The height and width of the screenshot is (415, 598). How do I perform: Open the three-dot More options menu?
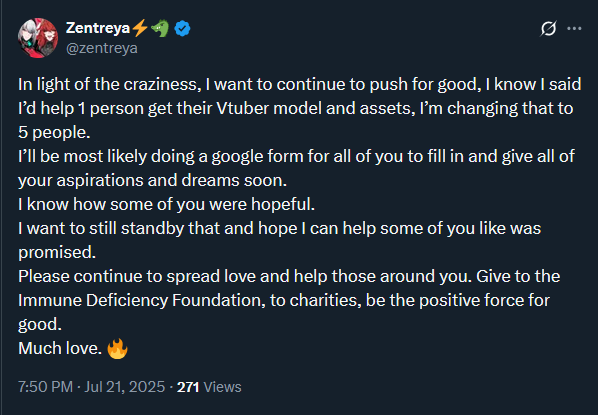(574, 29)
